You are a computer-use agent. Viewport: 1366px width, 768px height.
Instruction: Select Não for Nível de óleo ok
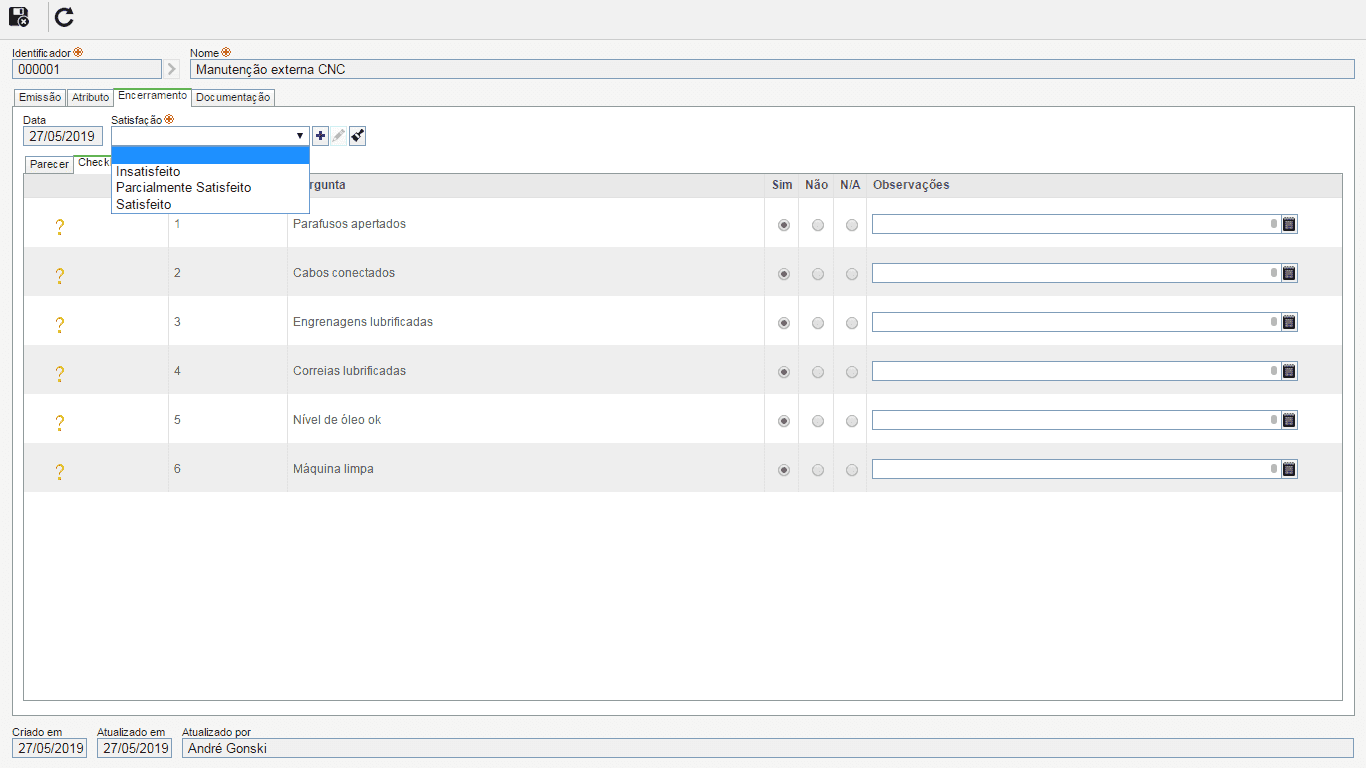[818, 421]
